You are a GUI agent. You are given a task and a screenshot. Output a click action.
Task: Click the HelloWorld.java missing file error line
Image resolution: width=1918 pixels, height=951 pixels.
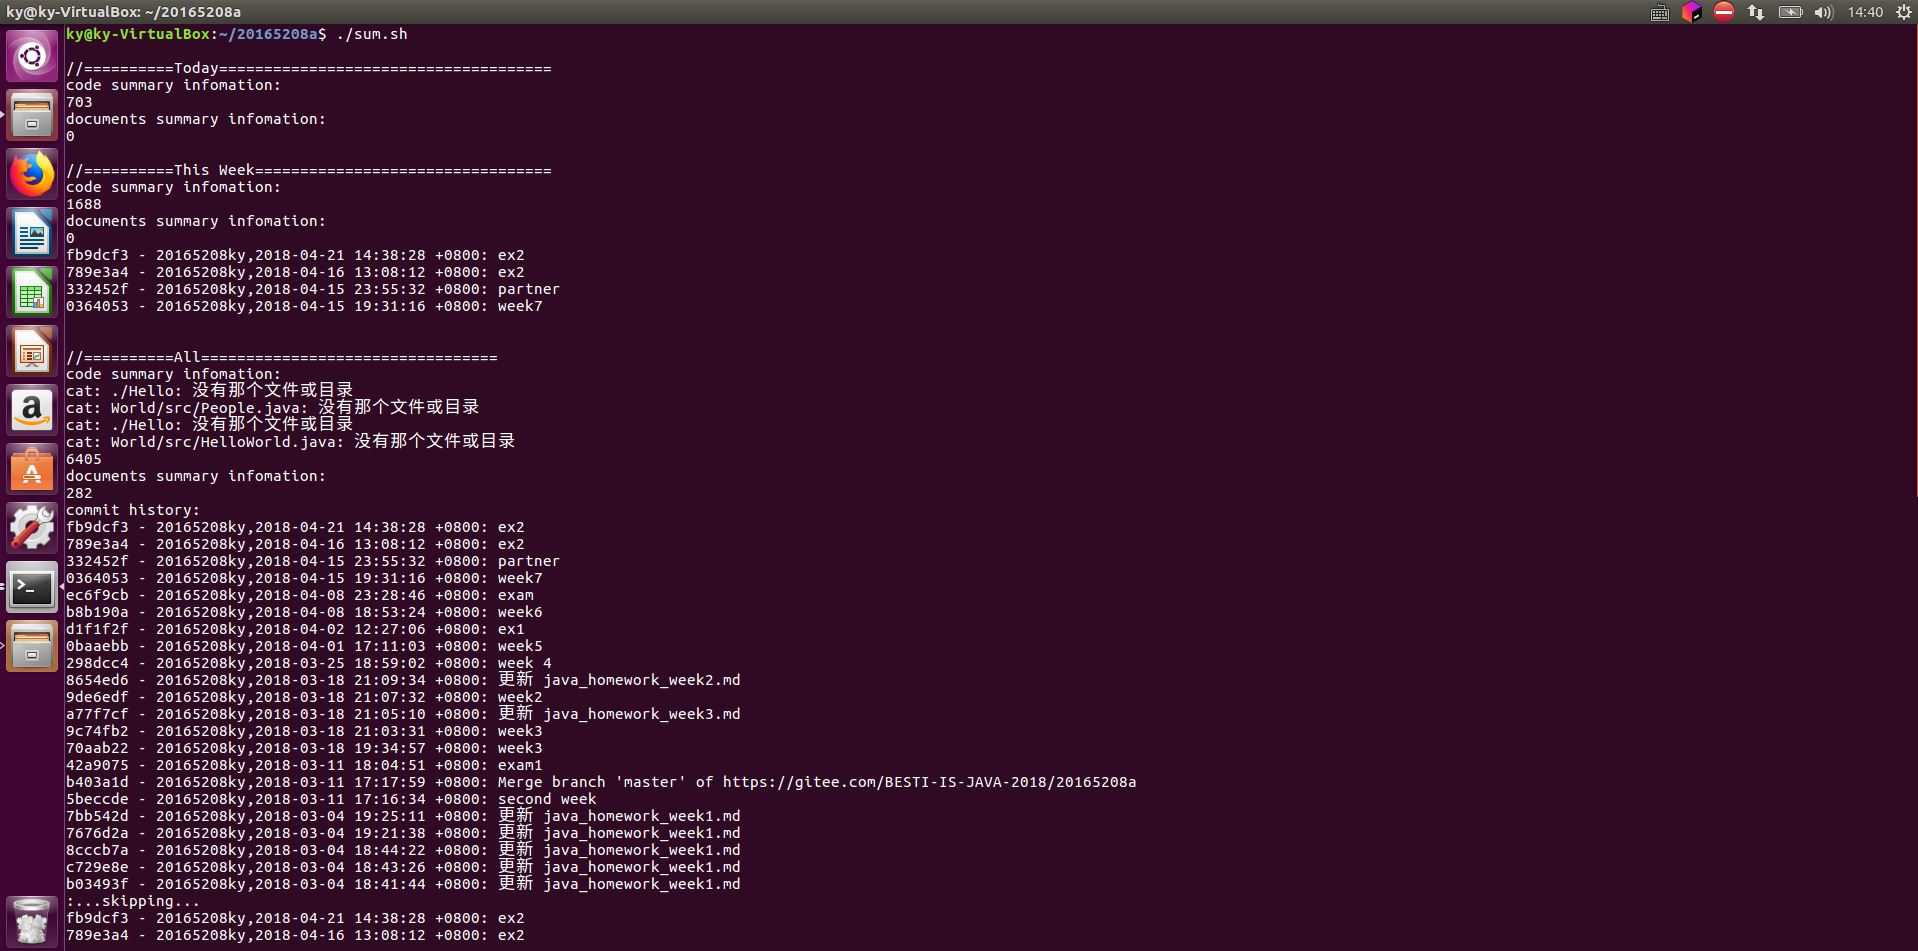click(291, 442)
